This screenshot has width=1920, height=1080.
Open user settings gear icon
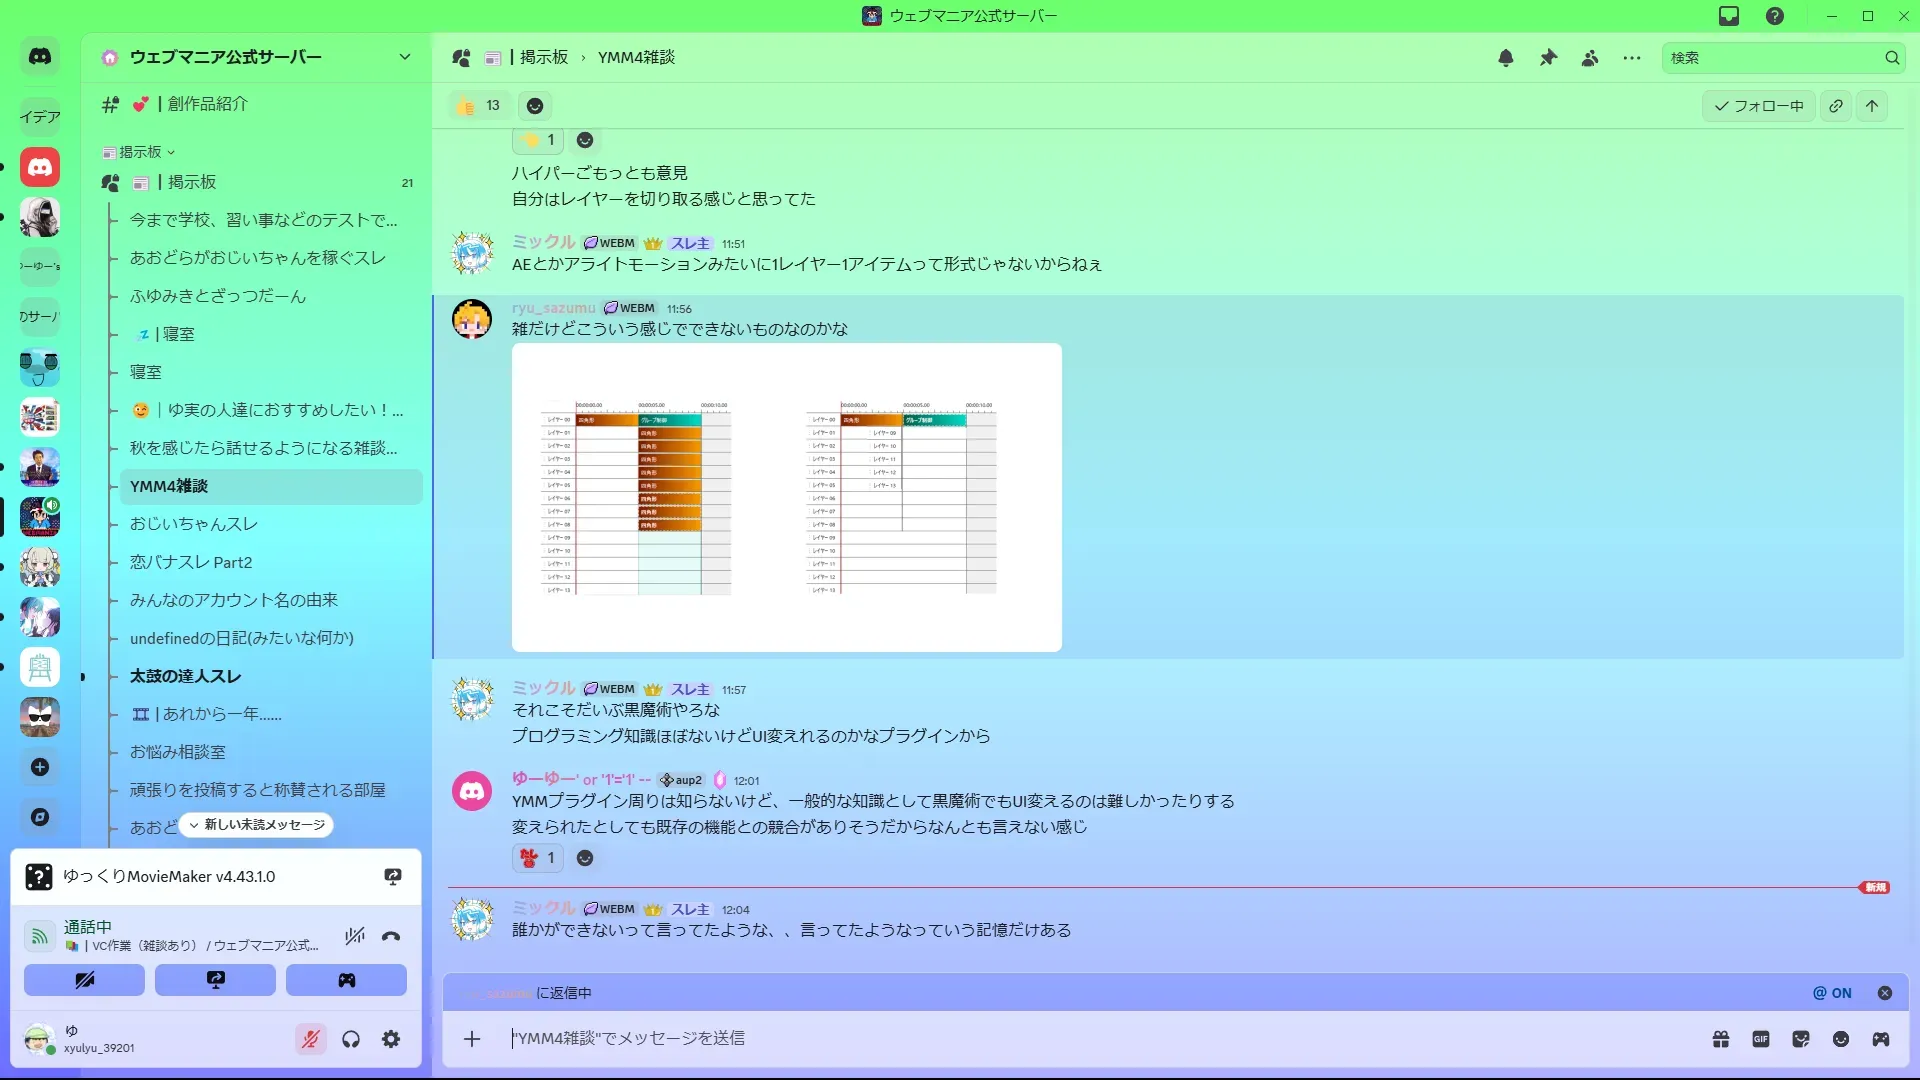point(391,1039)
